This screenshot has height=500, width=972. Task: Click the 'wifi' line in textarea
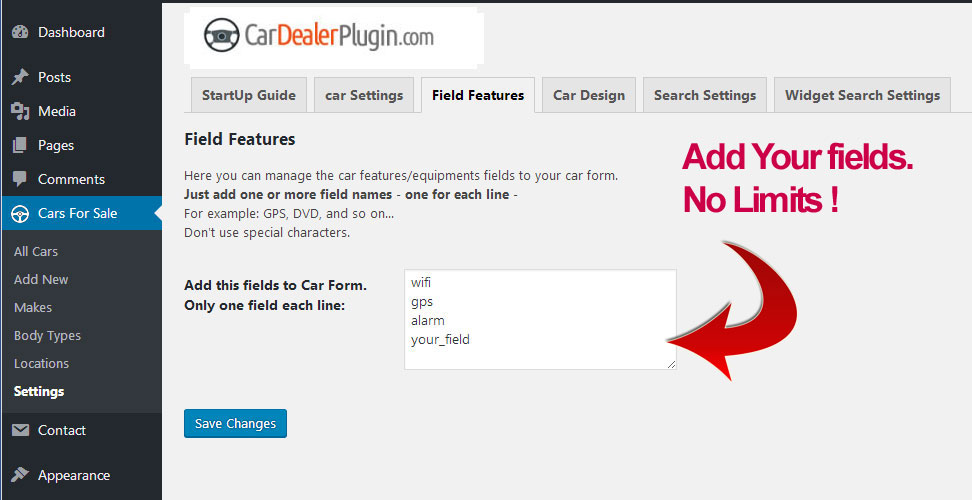click(421, 283)
